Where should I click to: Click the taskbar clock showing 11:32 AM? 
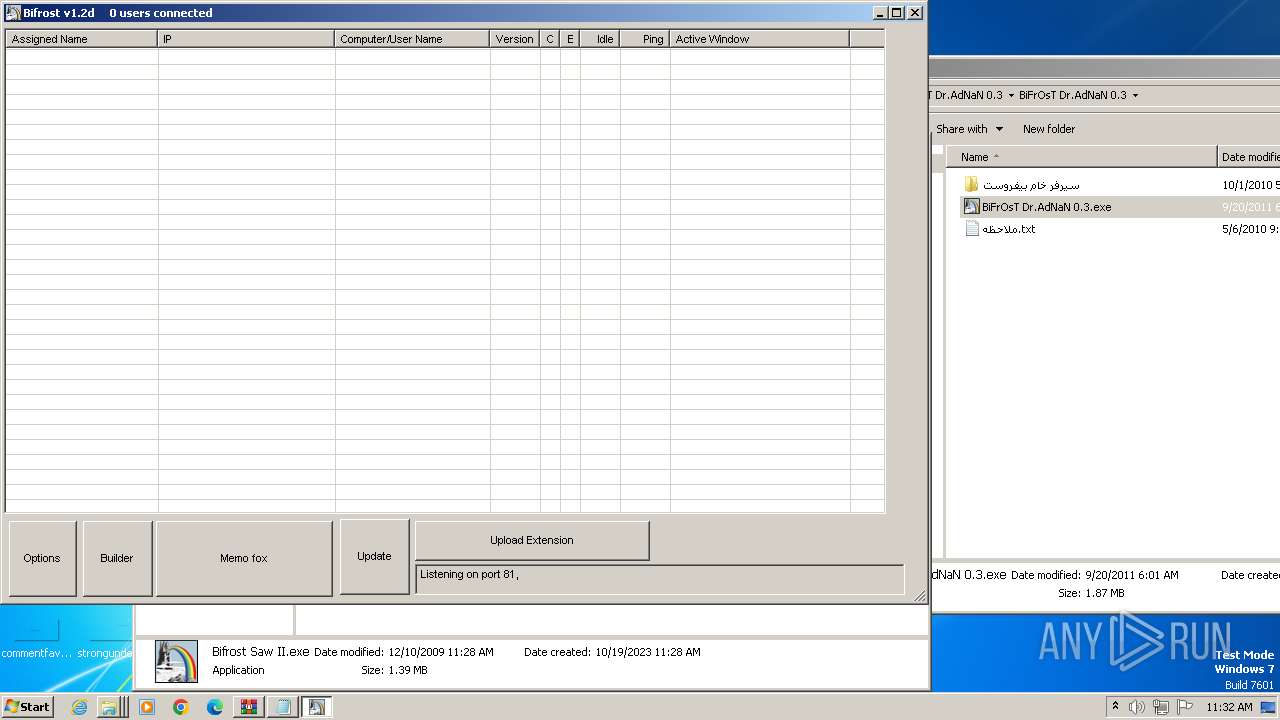point(1229,707)
